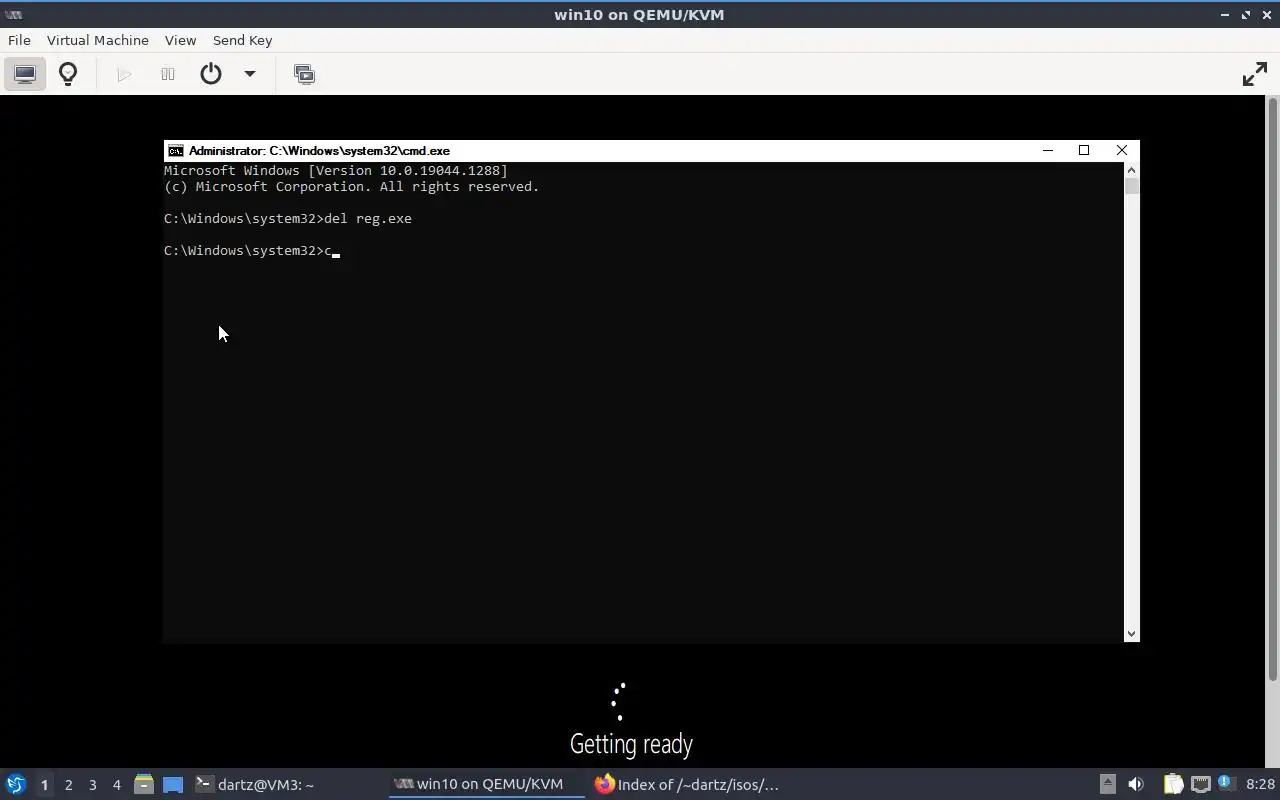Switch to workspace 1
This screenshot has height=800, width=1280.
[44, 785]
